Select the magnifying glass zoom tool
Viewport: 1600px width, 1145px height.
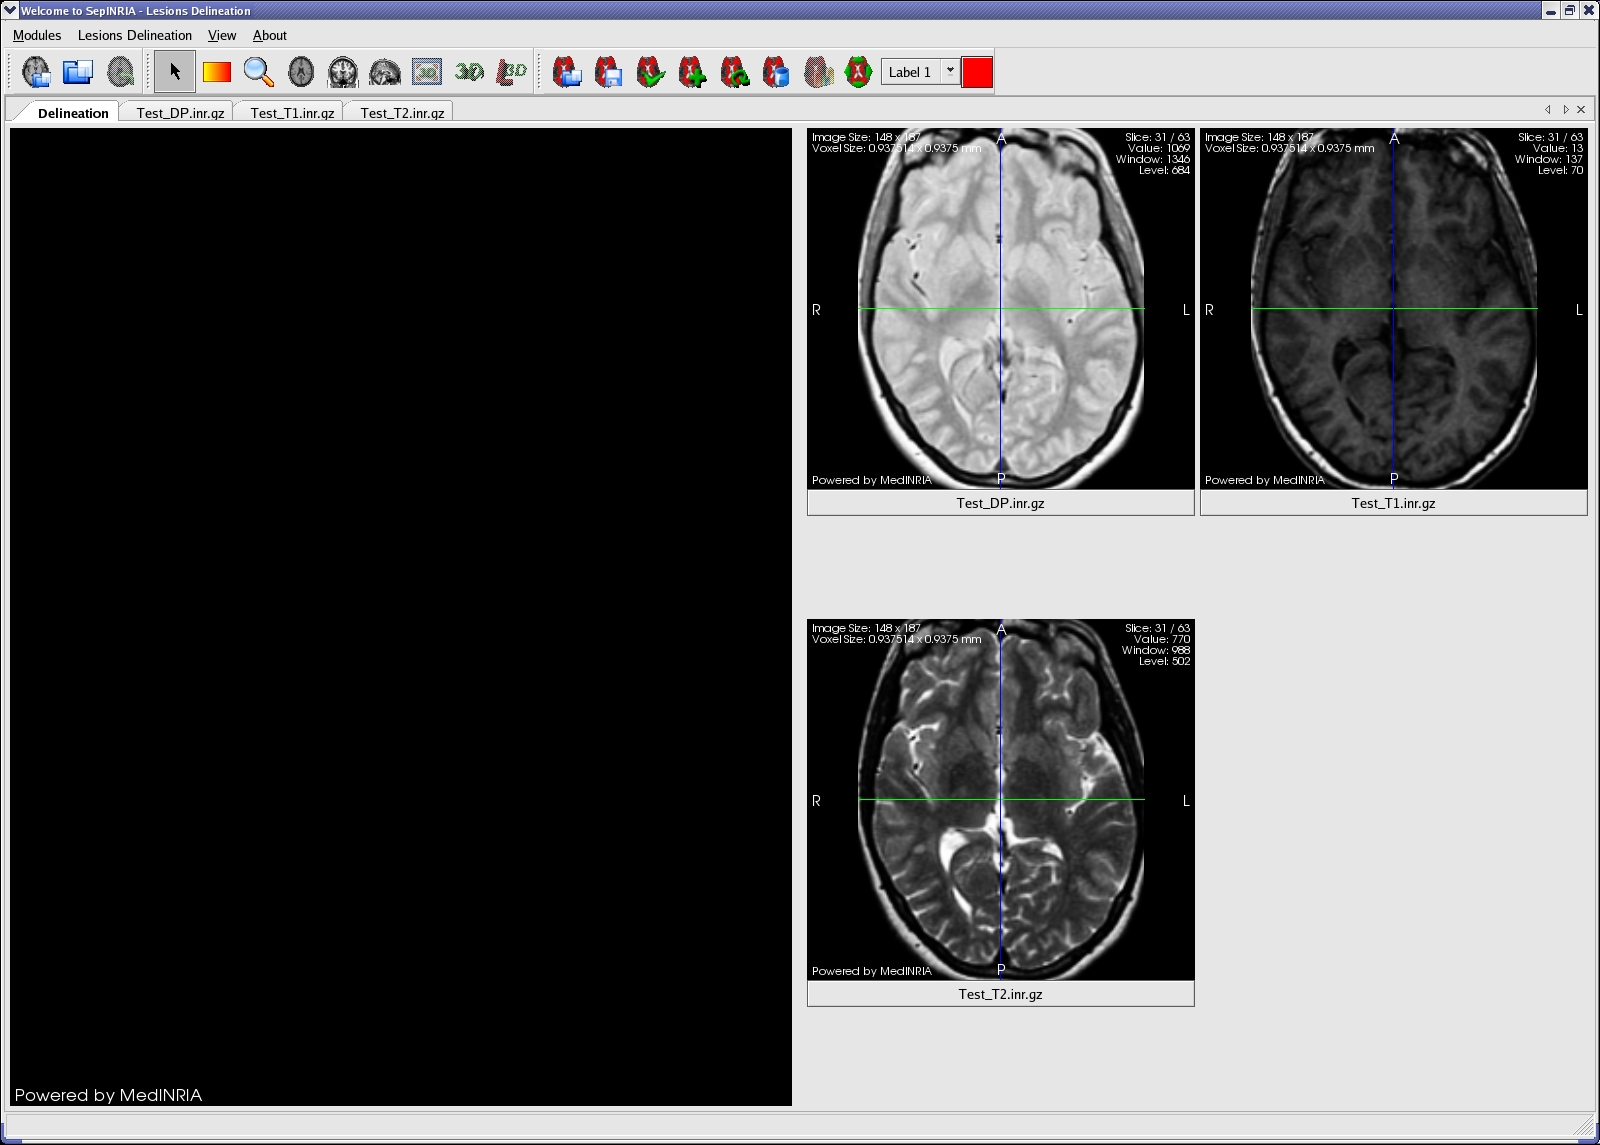pyautogui.click(x=259, y=72)
